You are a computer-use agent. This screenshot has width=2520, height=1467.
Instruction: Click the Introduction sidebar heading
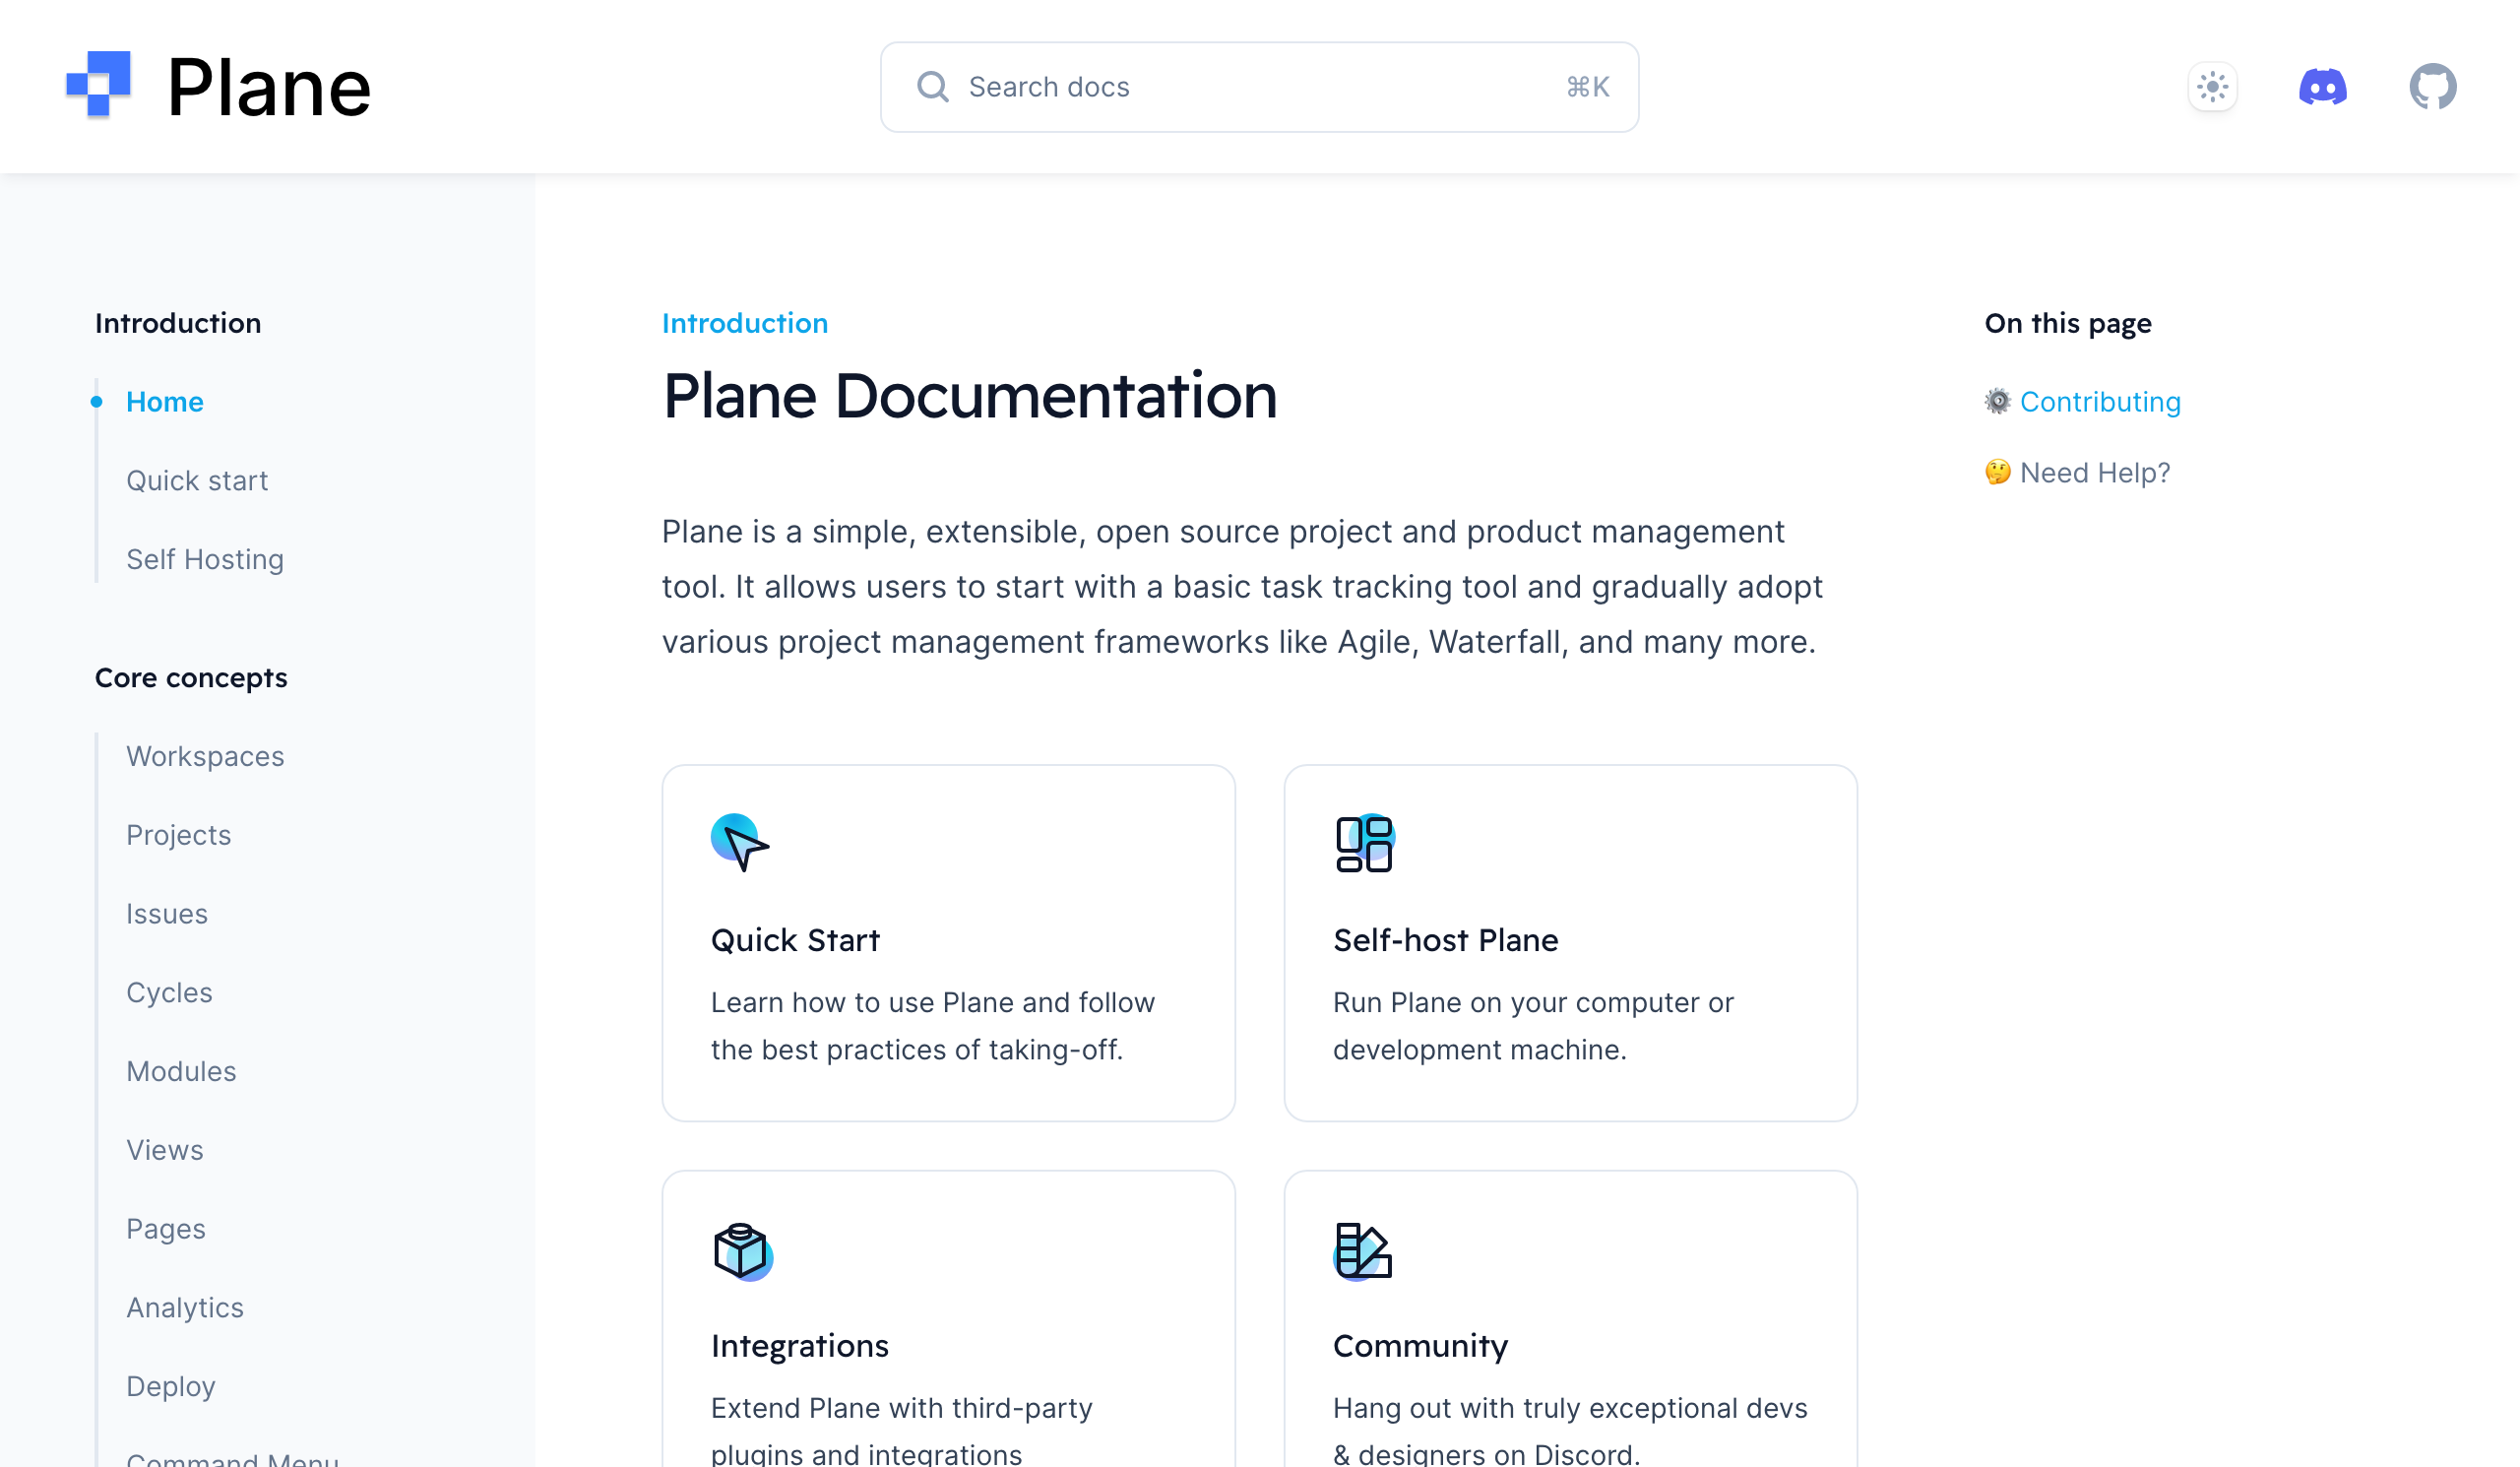178,323
